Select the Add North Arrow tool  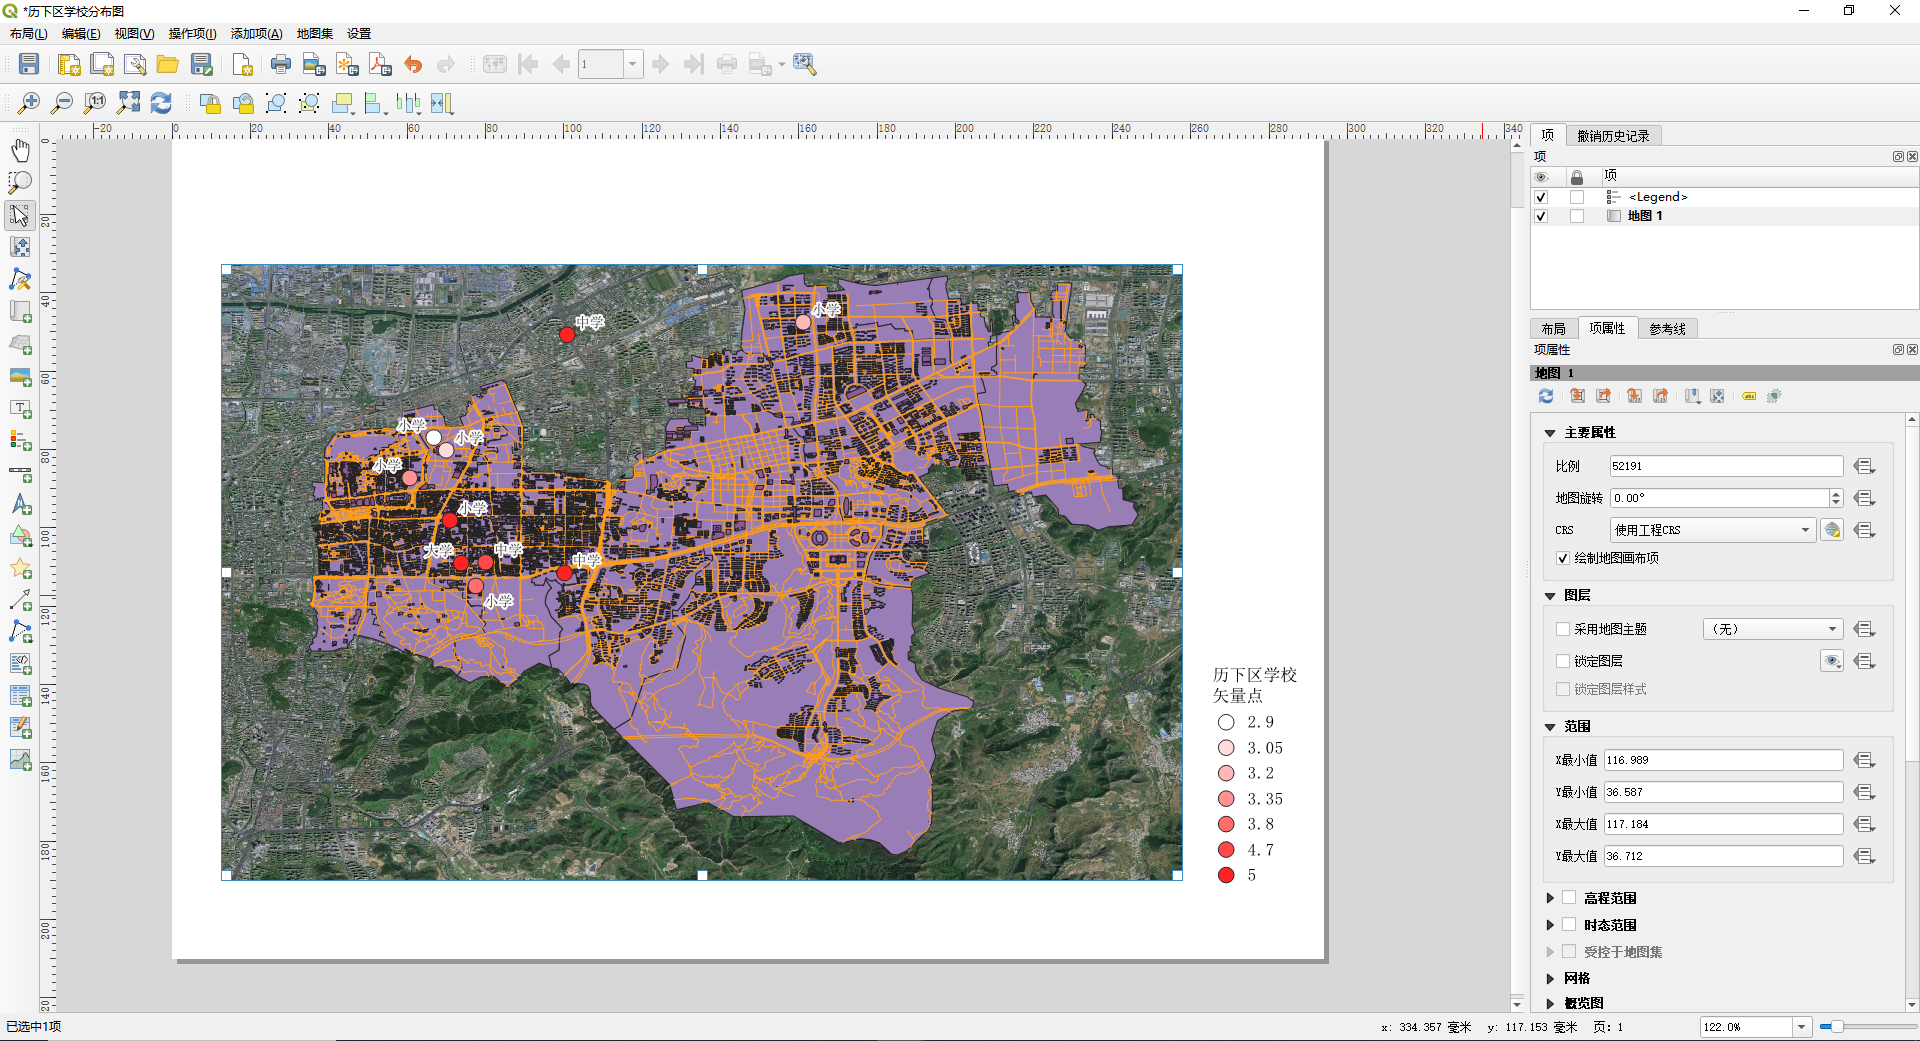tap(20, 505)
